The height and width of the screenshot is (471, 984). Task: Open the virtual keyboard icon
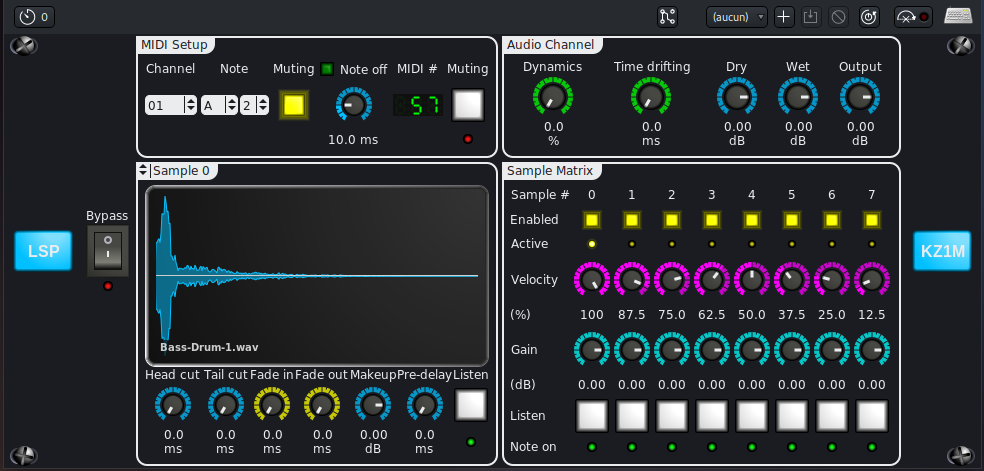[958, 17]
